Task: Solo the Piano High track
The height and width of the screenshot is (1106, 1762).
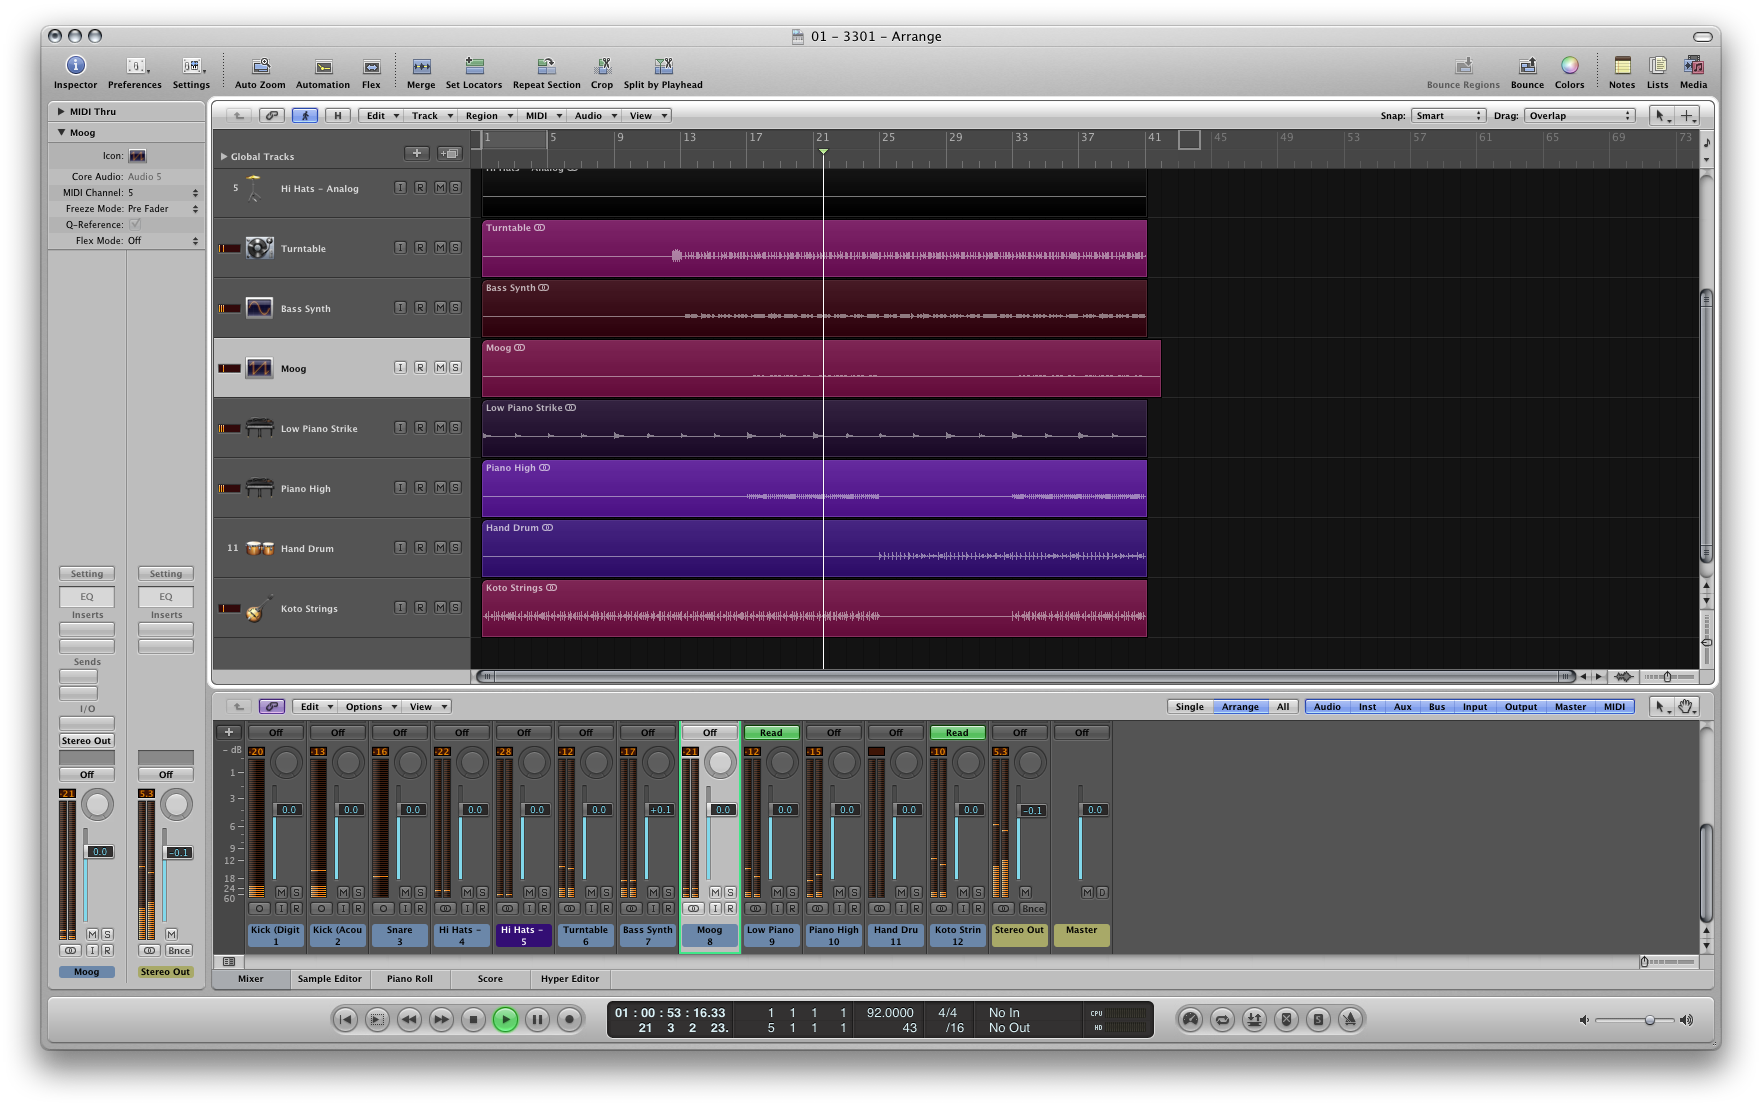Action: pyautogui.click(x=455, y=488)
